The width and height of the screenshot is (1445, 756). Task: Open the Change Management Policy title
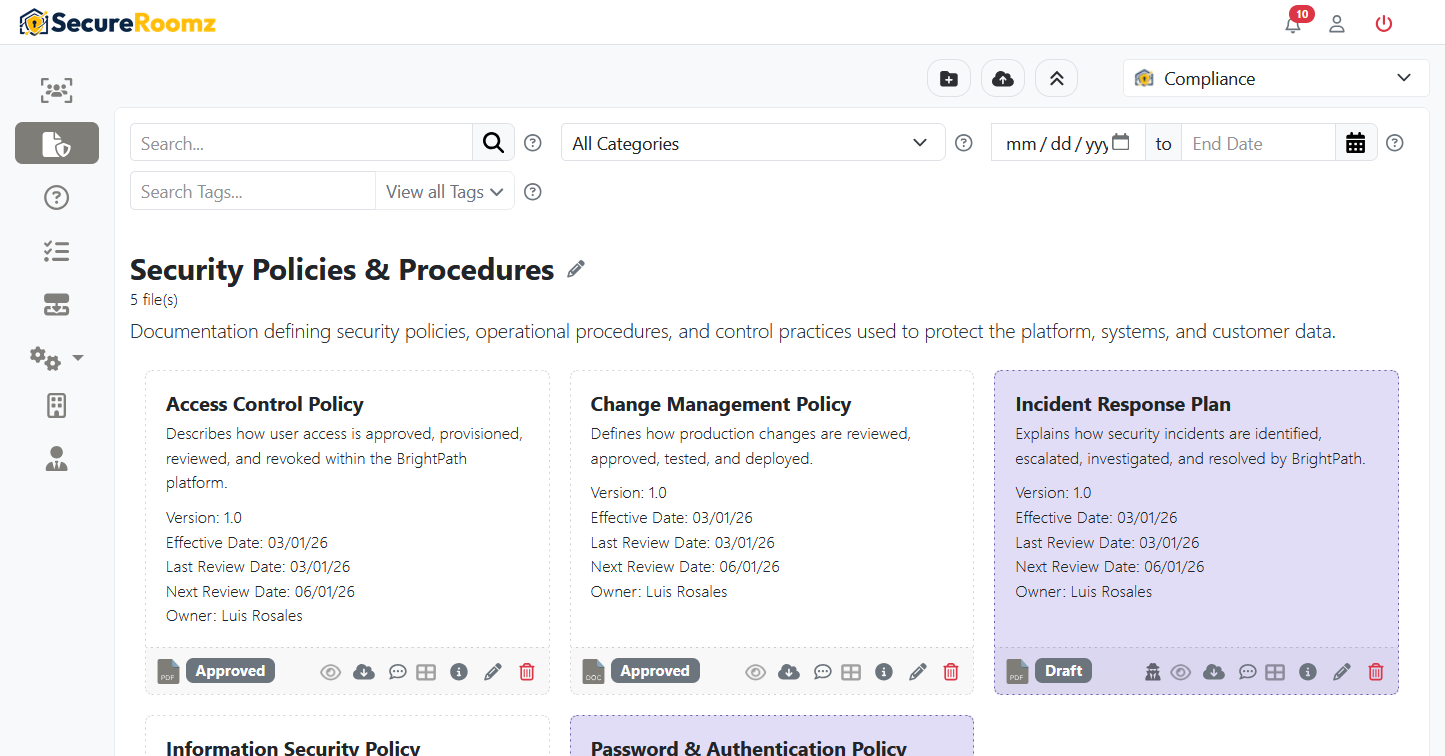click(721, 404)
